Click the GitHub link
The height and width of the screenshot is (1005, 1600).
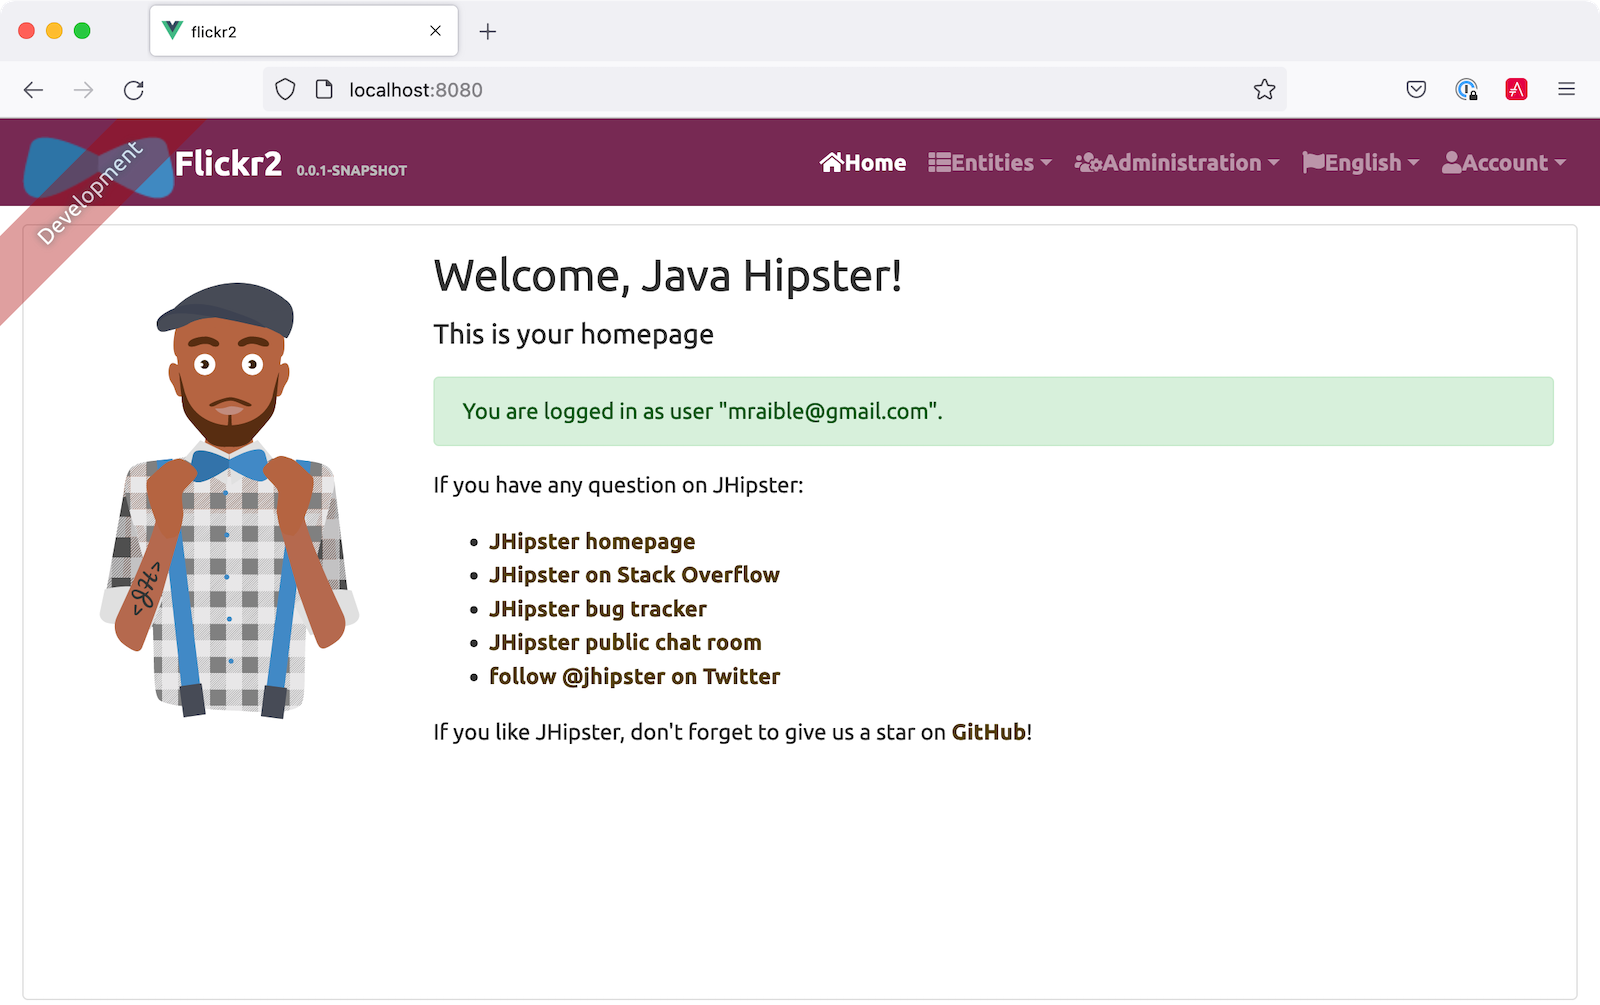(x=988, y=732)
